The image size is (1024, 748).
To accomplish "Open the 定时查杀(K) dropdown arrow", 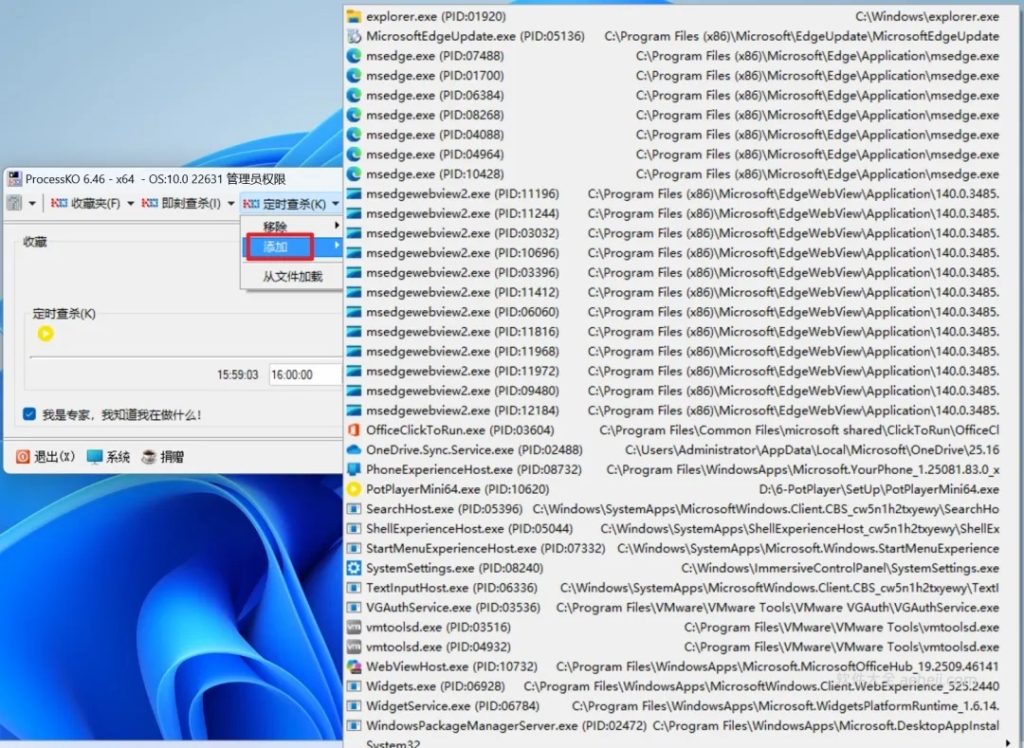I will pos(333,203).
